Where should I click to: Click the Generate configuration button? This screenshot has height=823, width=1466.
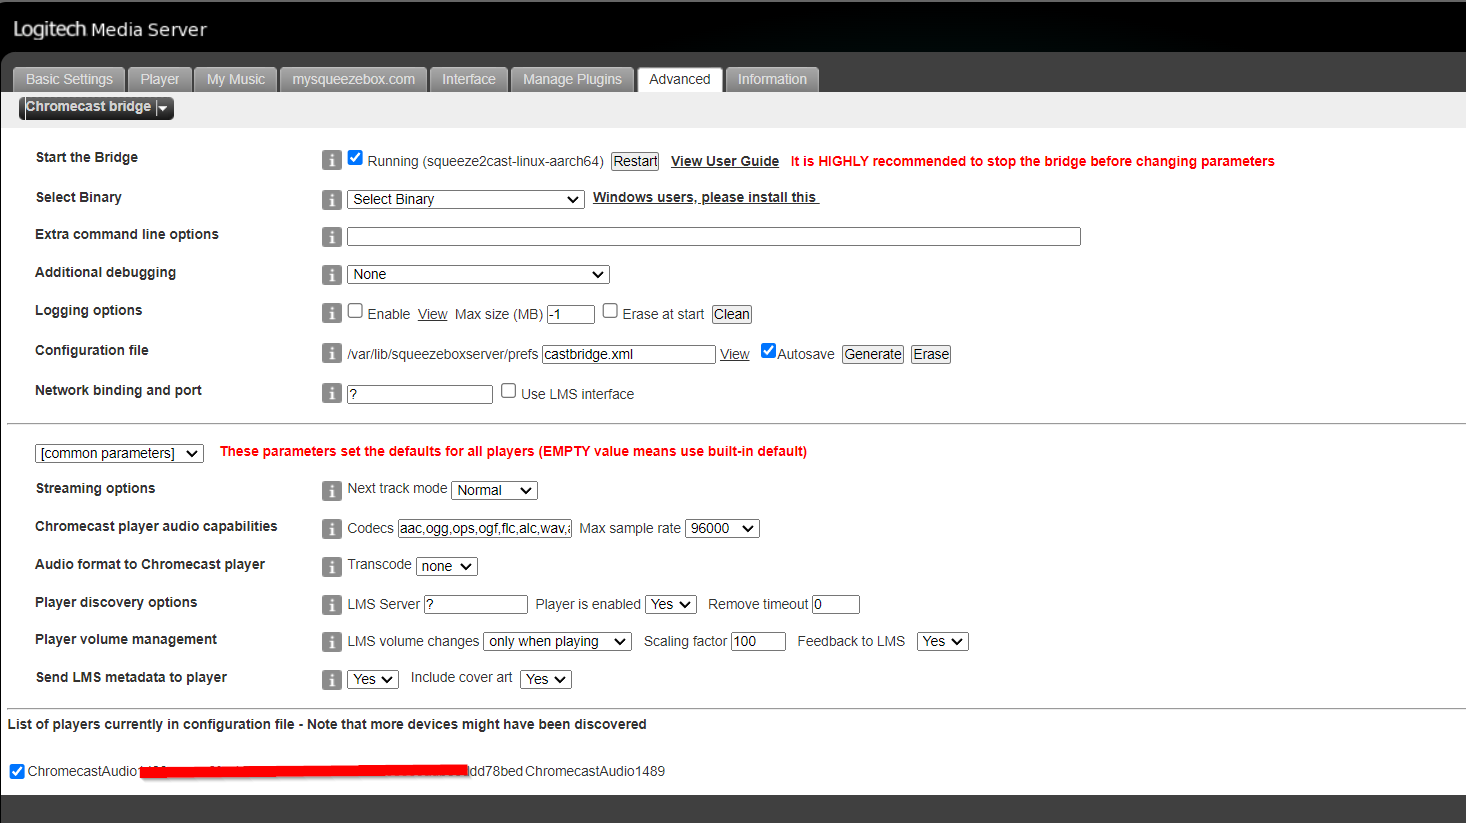[873, 354]
